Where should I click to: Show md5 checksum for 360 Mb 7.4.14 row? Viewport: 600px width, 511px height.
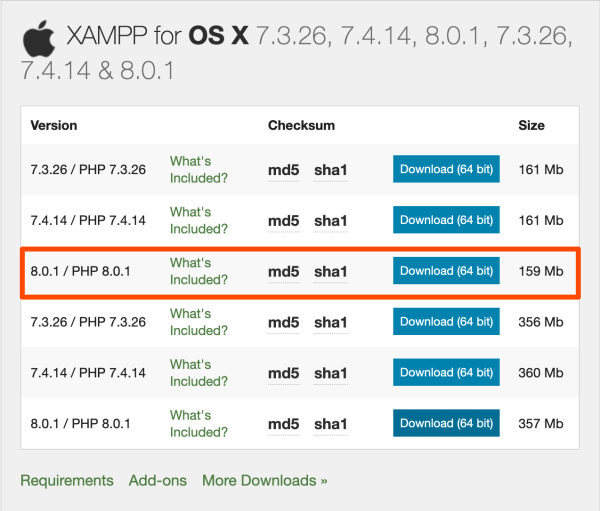click(x=284, y=374)
